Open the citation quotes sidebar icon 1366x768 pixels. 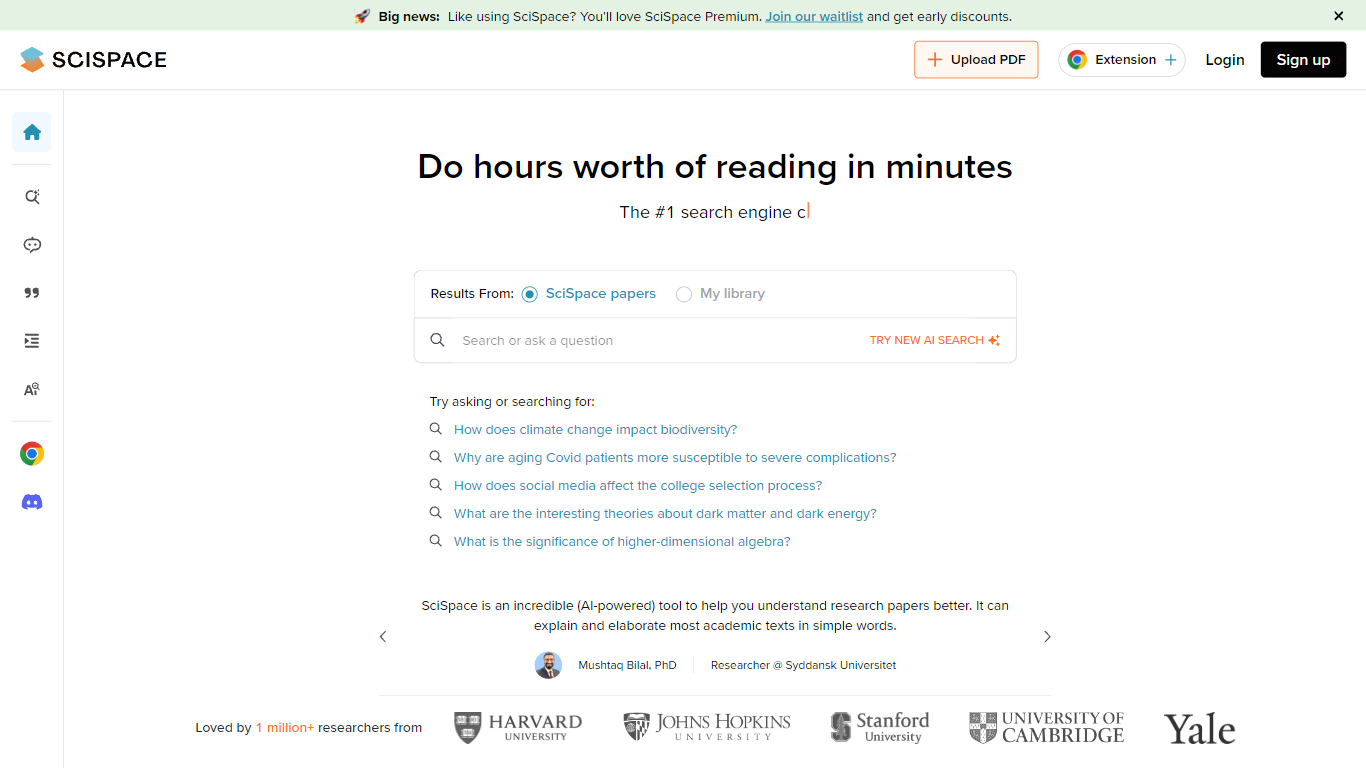coord(32,293)
